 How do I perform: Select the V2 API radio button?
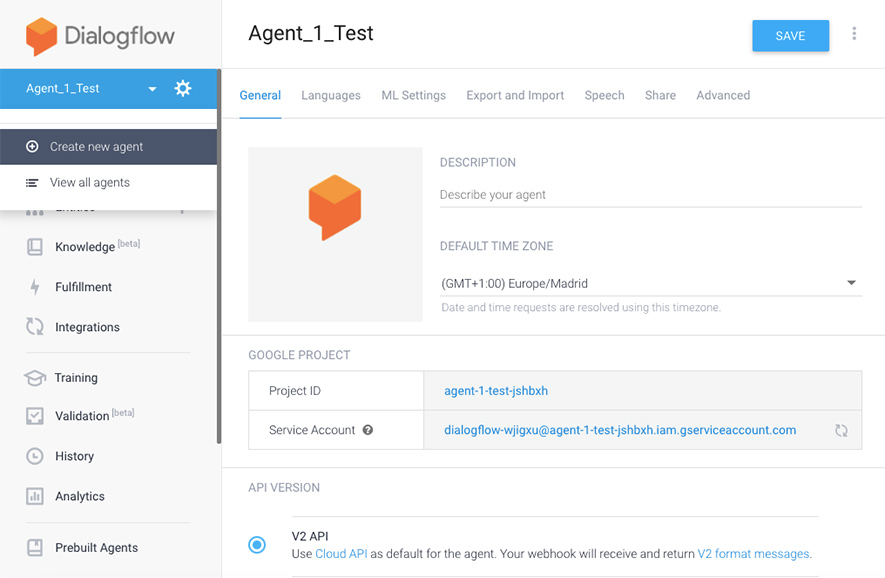[257, 545]
